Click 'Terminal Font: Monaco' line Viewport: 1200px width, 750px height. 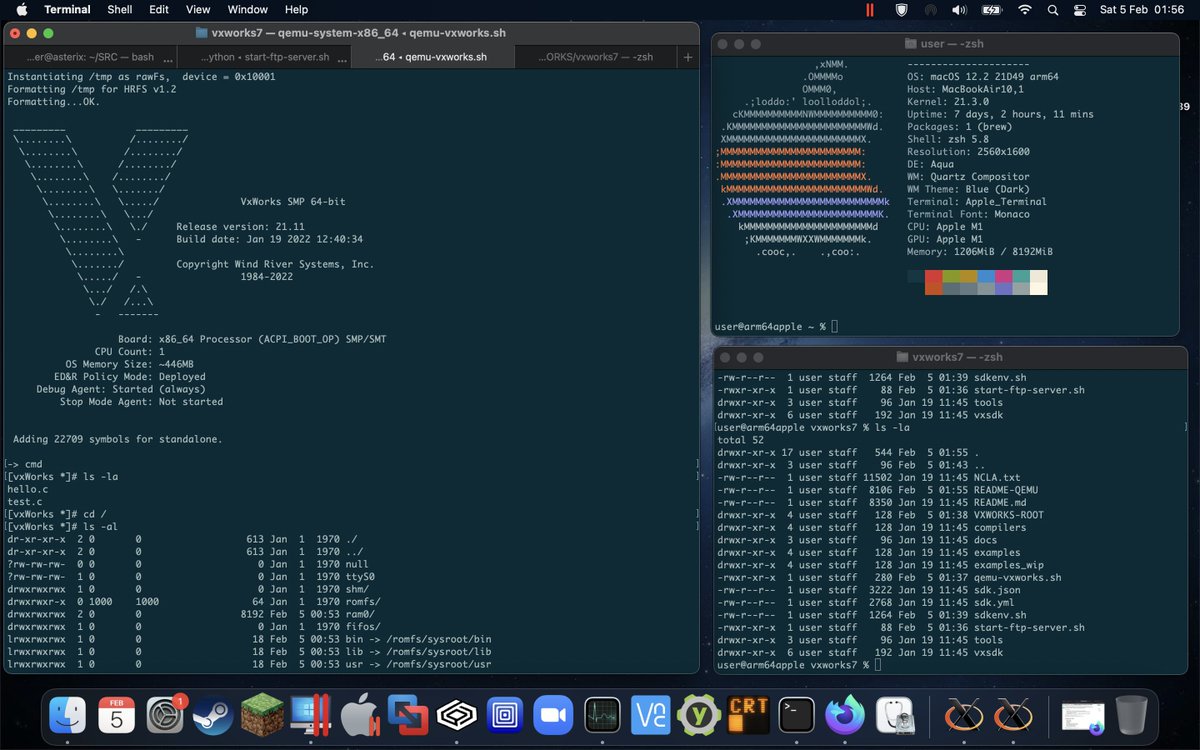click(x=973, y=214)
